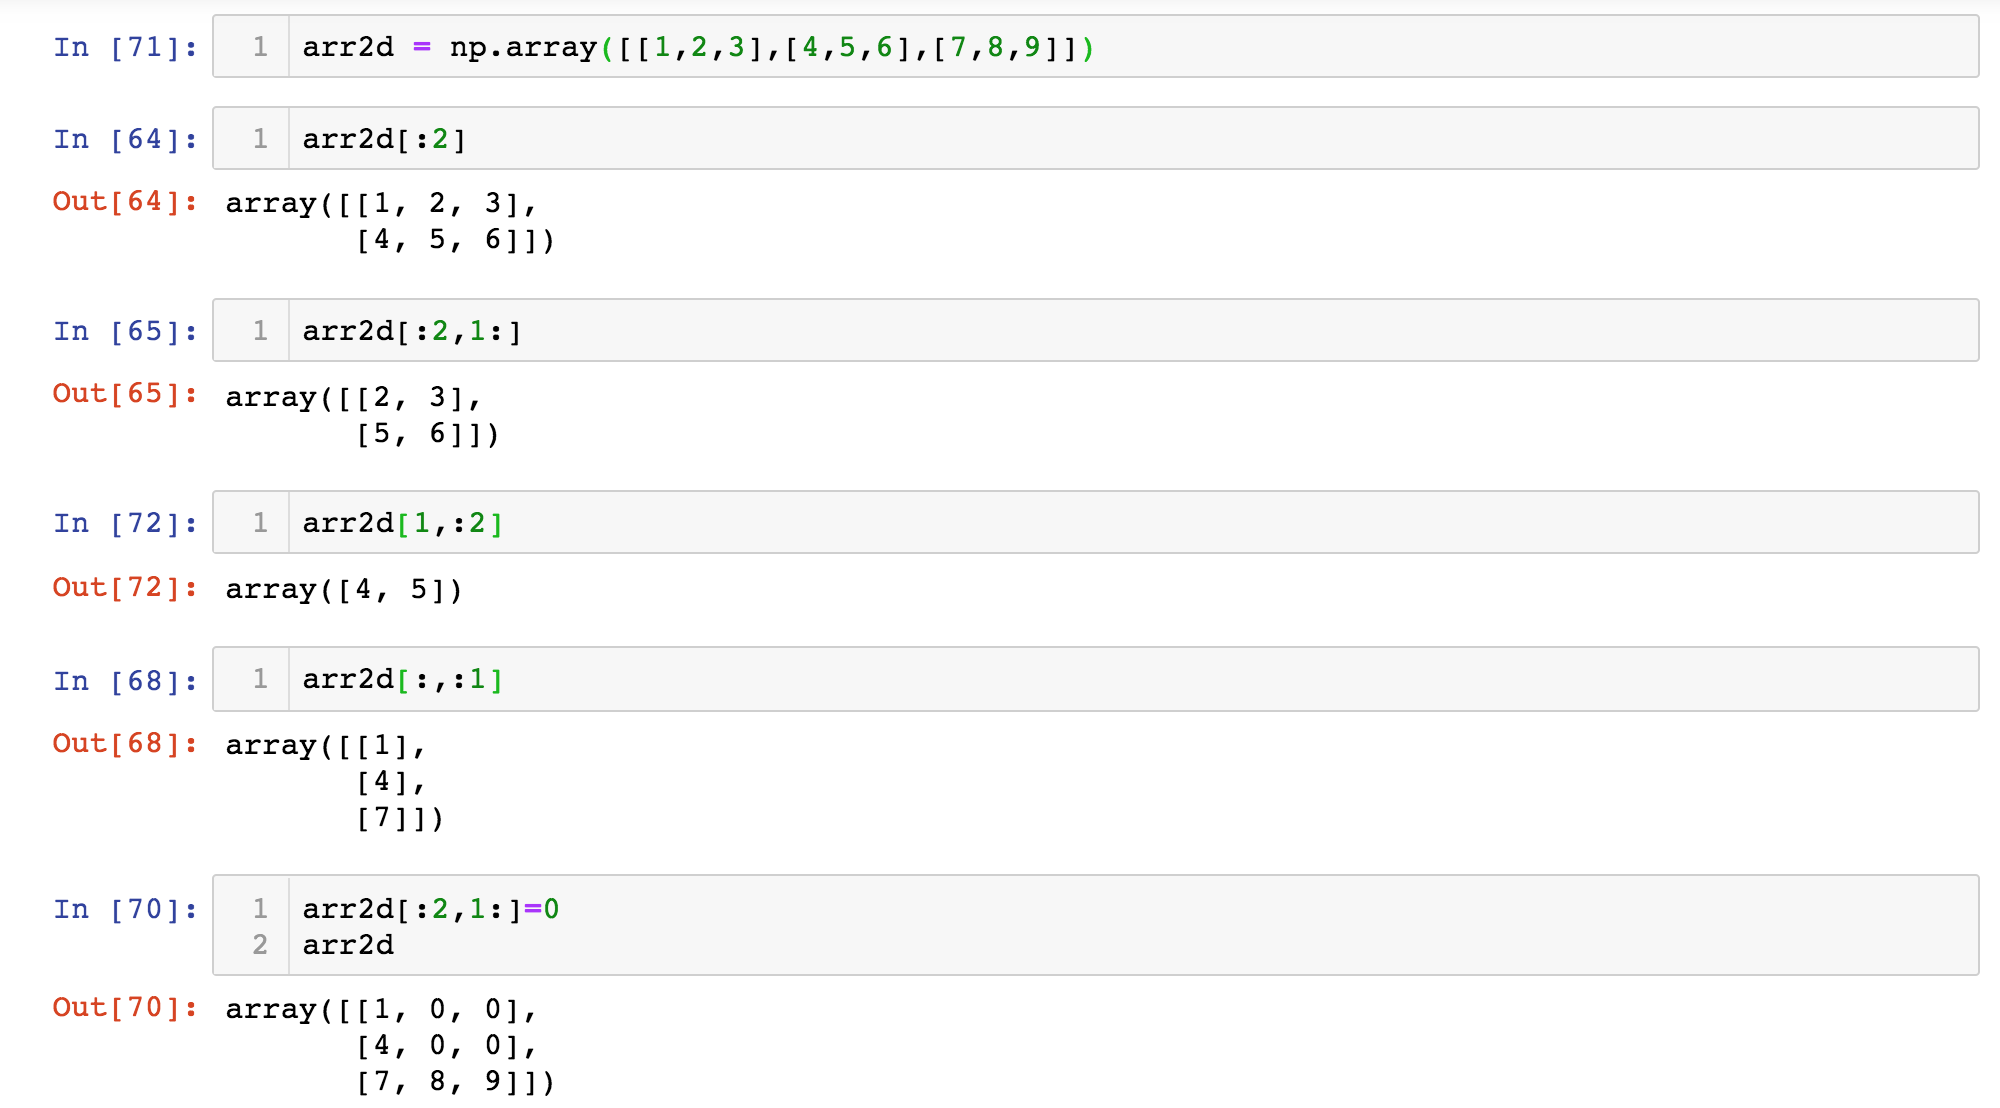Click the Out[64] output prompt
Viewport: 2000px width, 1108px height.
pos(125,202)
